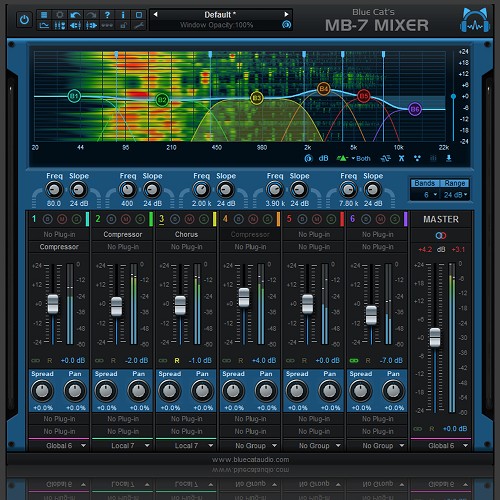Show the about info icon
The width and height of the screenshot is (500, 500).
click(123, 15)
